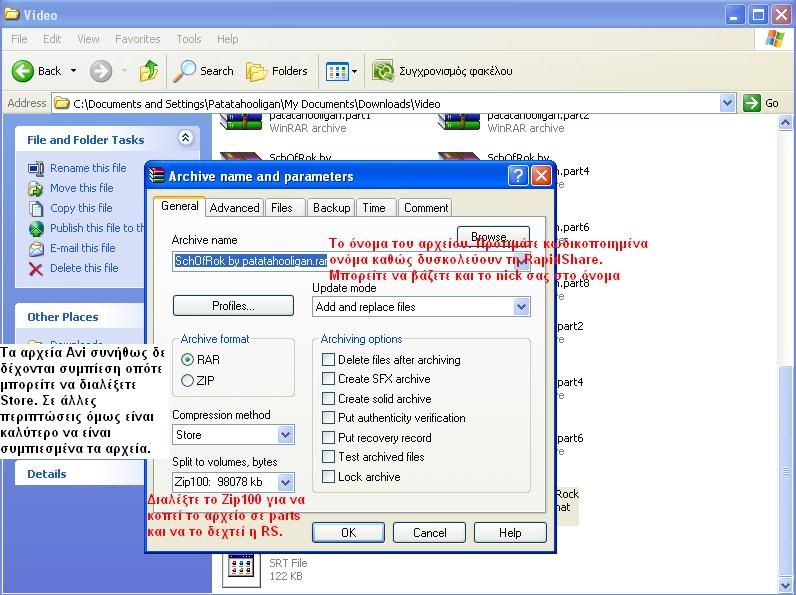The image size is (796, 595).
Task: Click the Copy this file icon
Action: coord(36,208)
